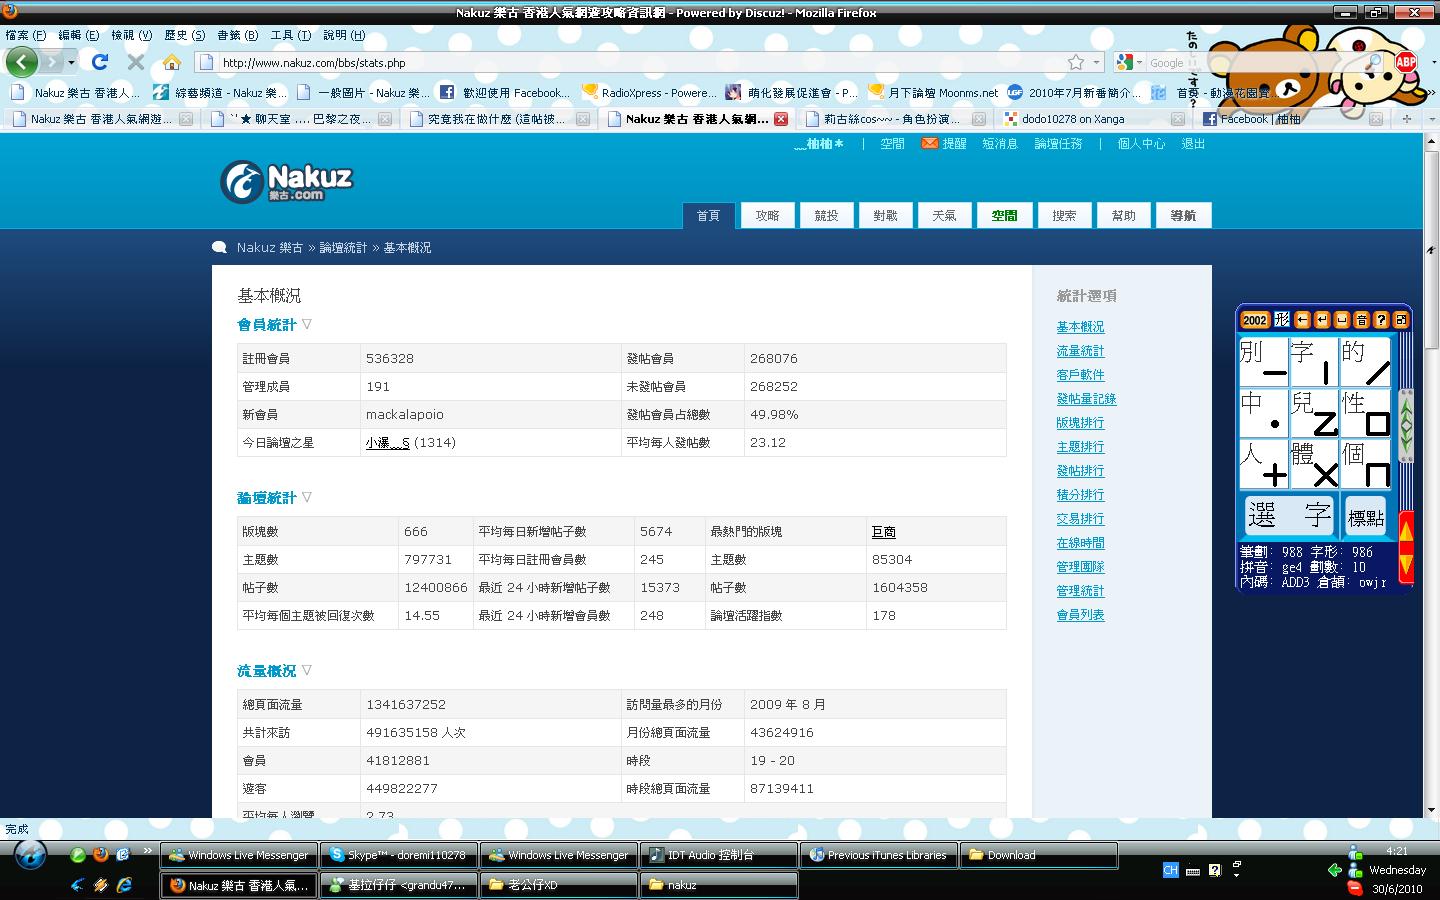Toggle the 形 shape mode in the input panel

(x=1282, y=320)
